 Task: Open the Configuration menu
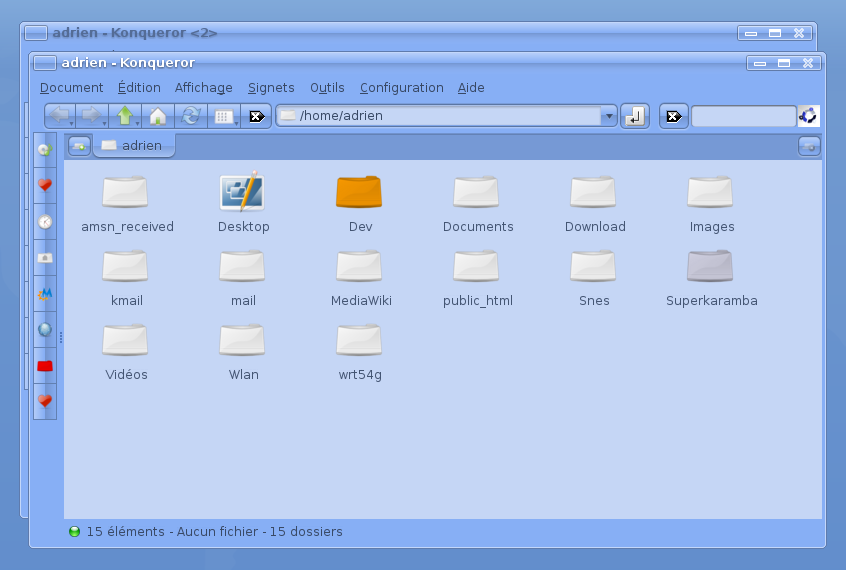coord(401,87)
